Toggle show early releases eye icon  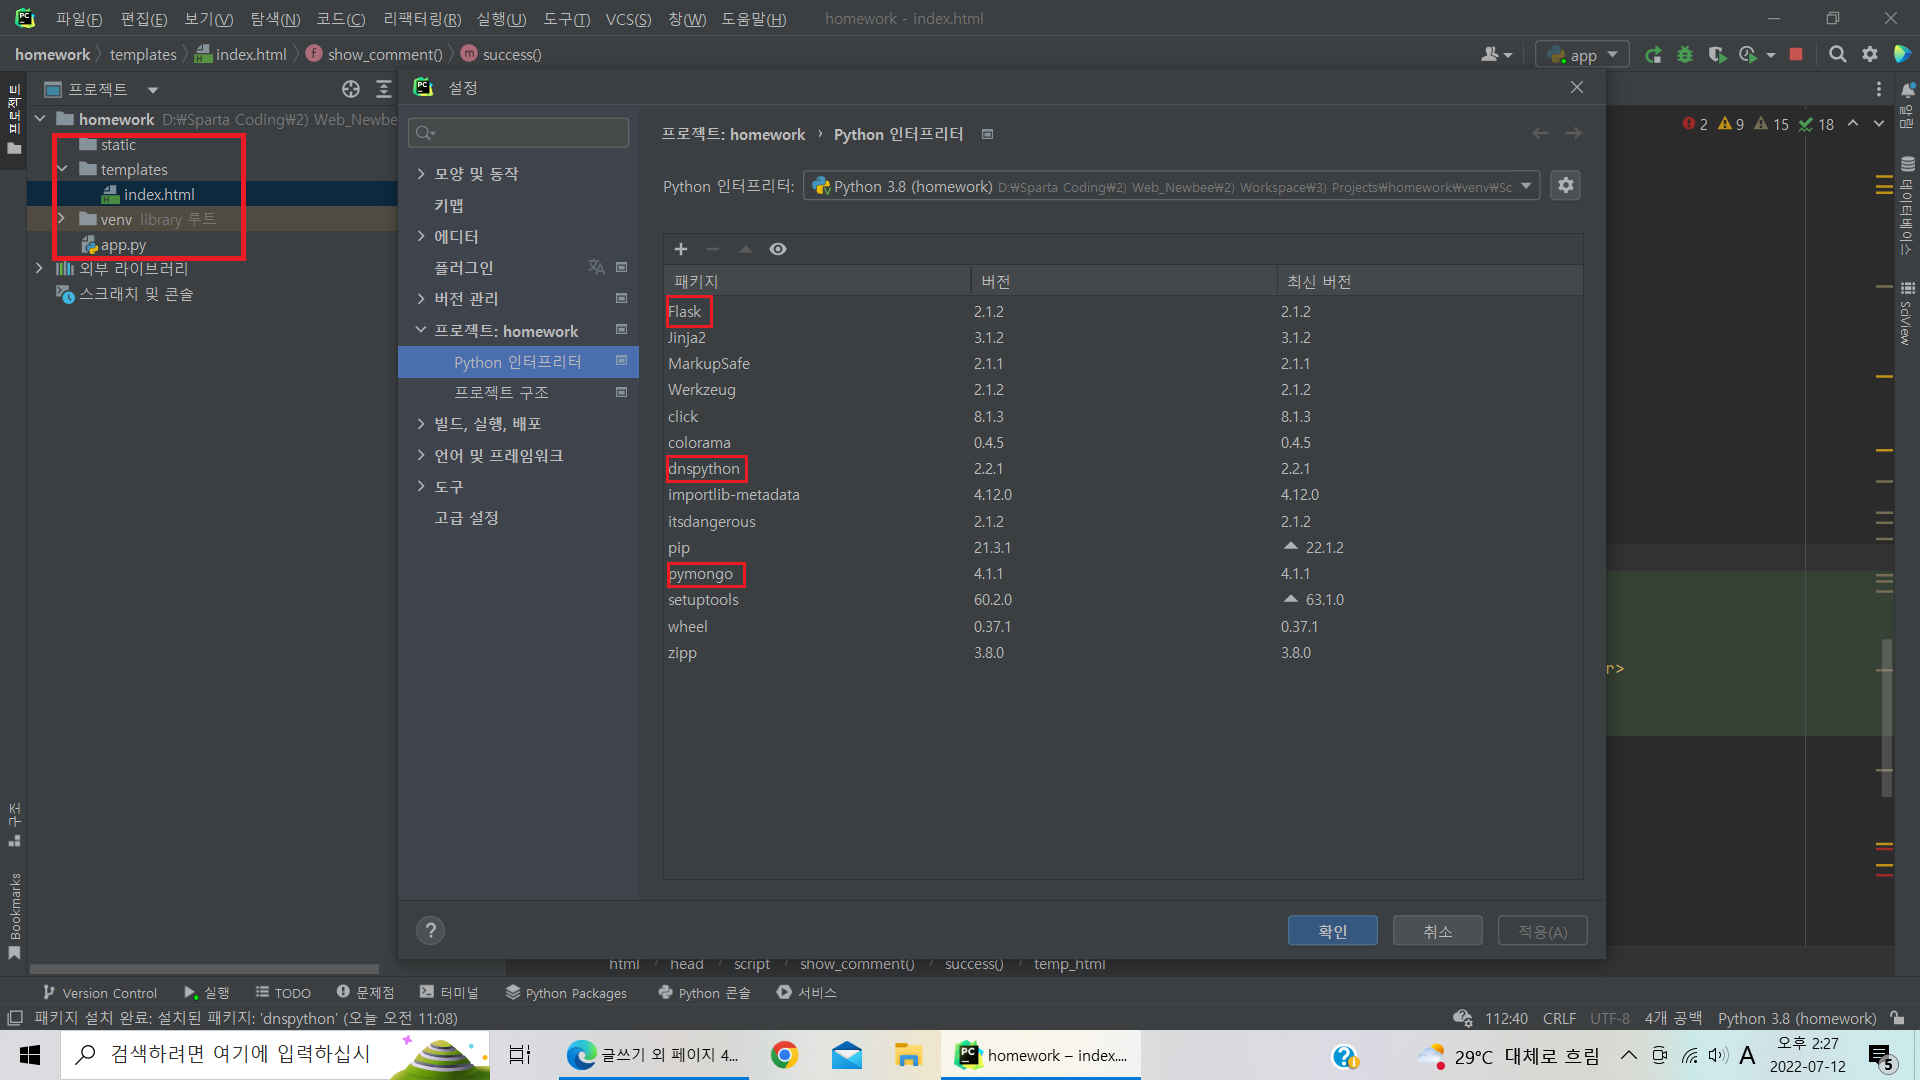(x=778, y=249)
